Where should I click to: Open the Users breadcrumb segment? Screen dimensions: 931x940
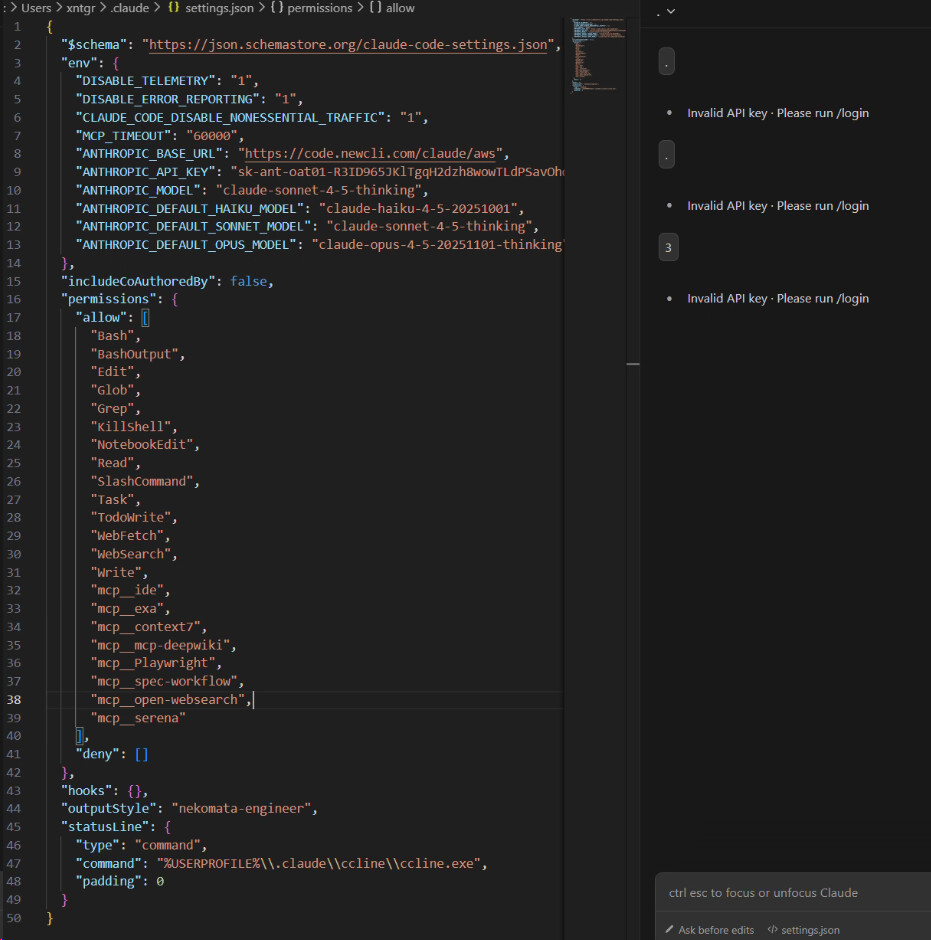(36, 8)
